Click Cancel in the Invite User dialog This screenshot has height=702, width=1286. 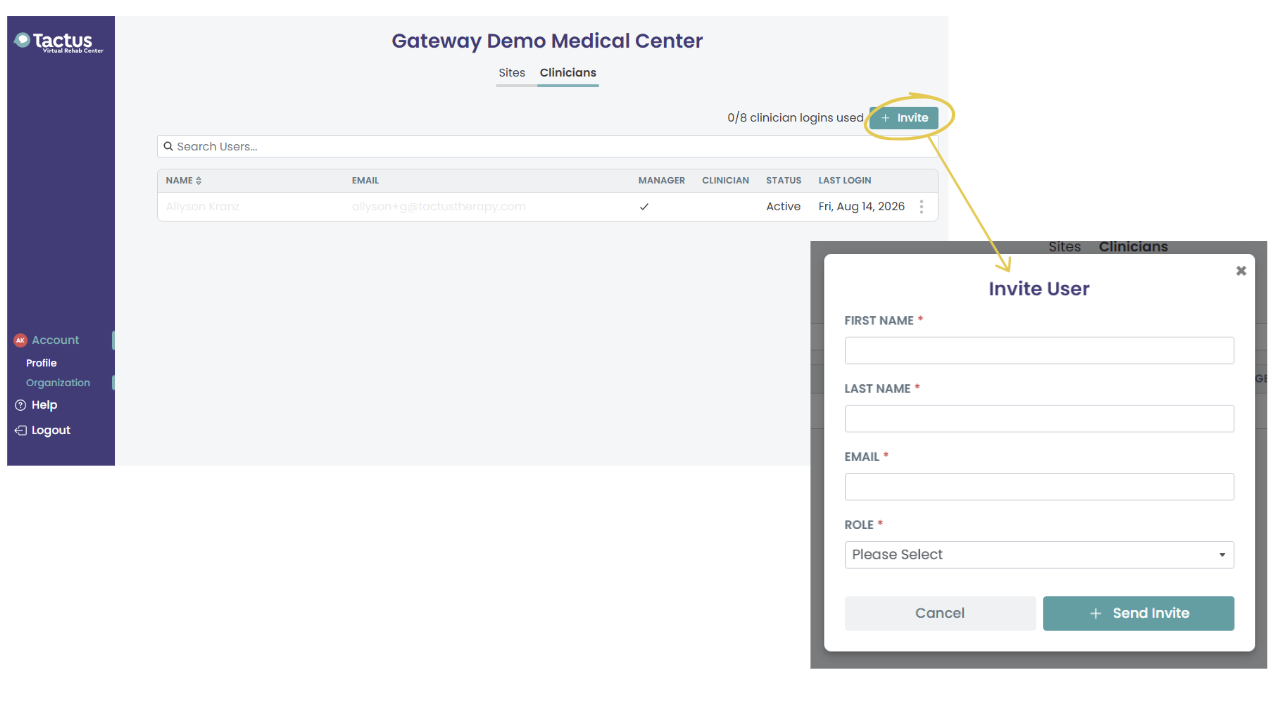click(940, 613)
